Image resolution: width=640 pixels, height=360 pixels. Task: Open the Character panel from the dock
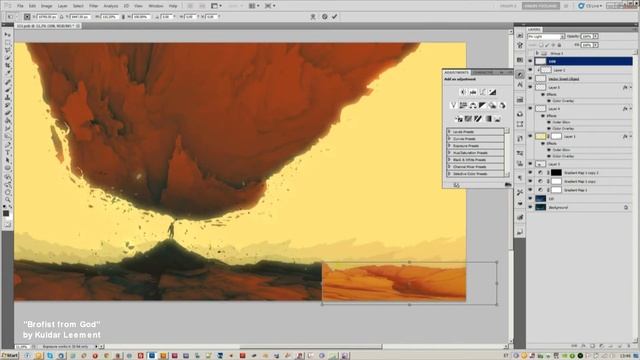pos(520,85)
